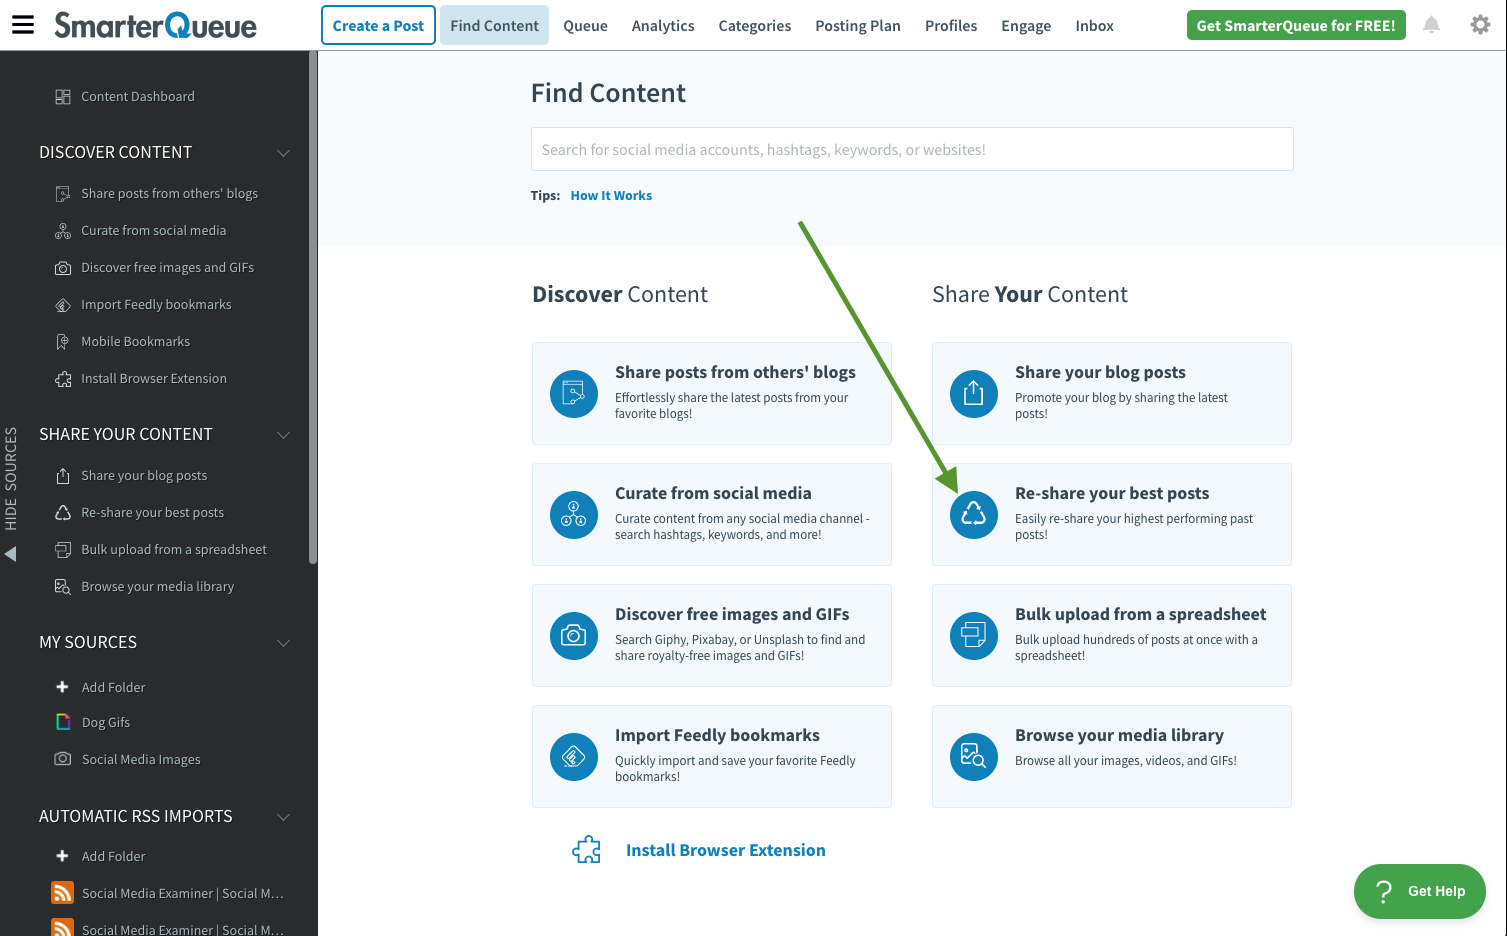Click the SmarterQueue logo
1507x936 pixels.
(x=155, y=25)
